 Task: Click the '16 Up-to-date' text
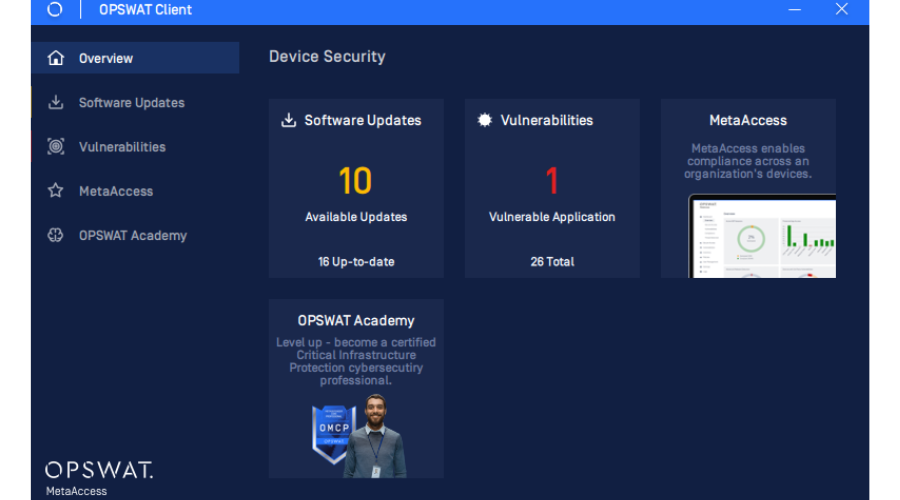(x=356, y=262)
